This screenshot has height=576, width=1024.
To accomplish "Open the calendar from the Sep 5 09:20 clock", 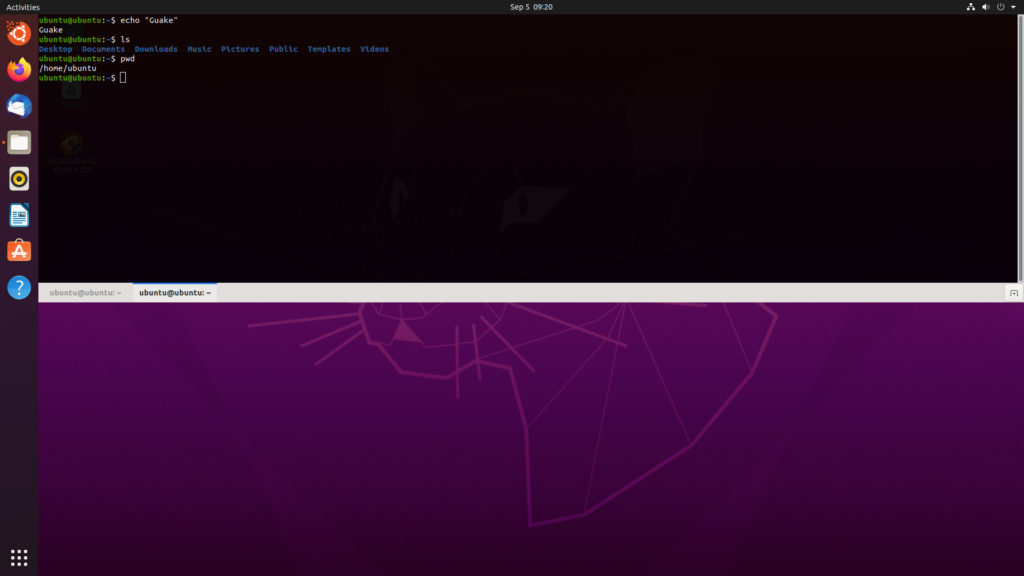I will [531, 7].
